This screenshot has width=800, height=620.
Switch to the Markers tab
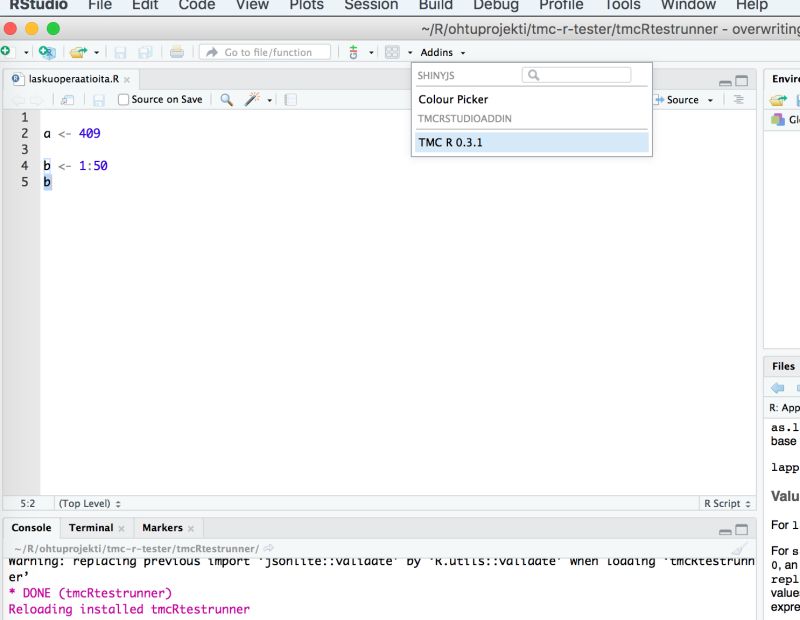click(162, 527)
